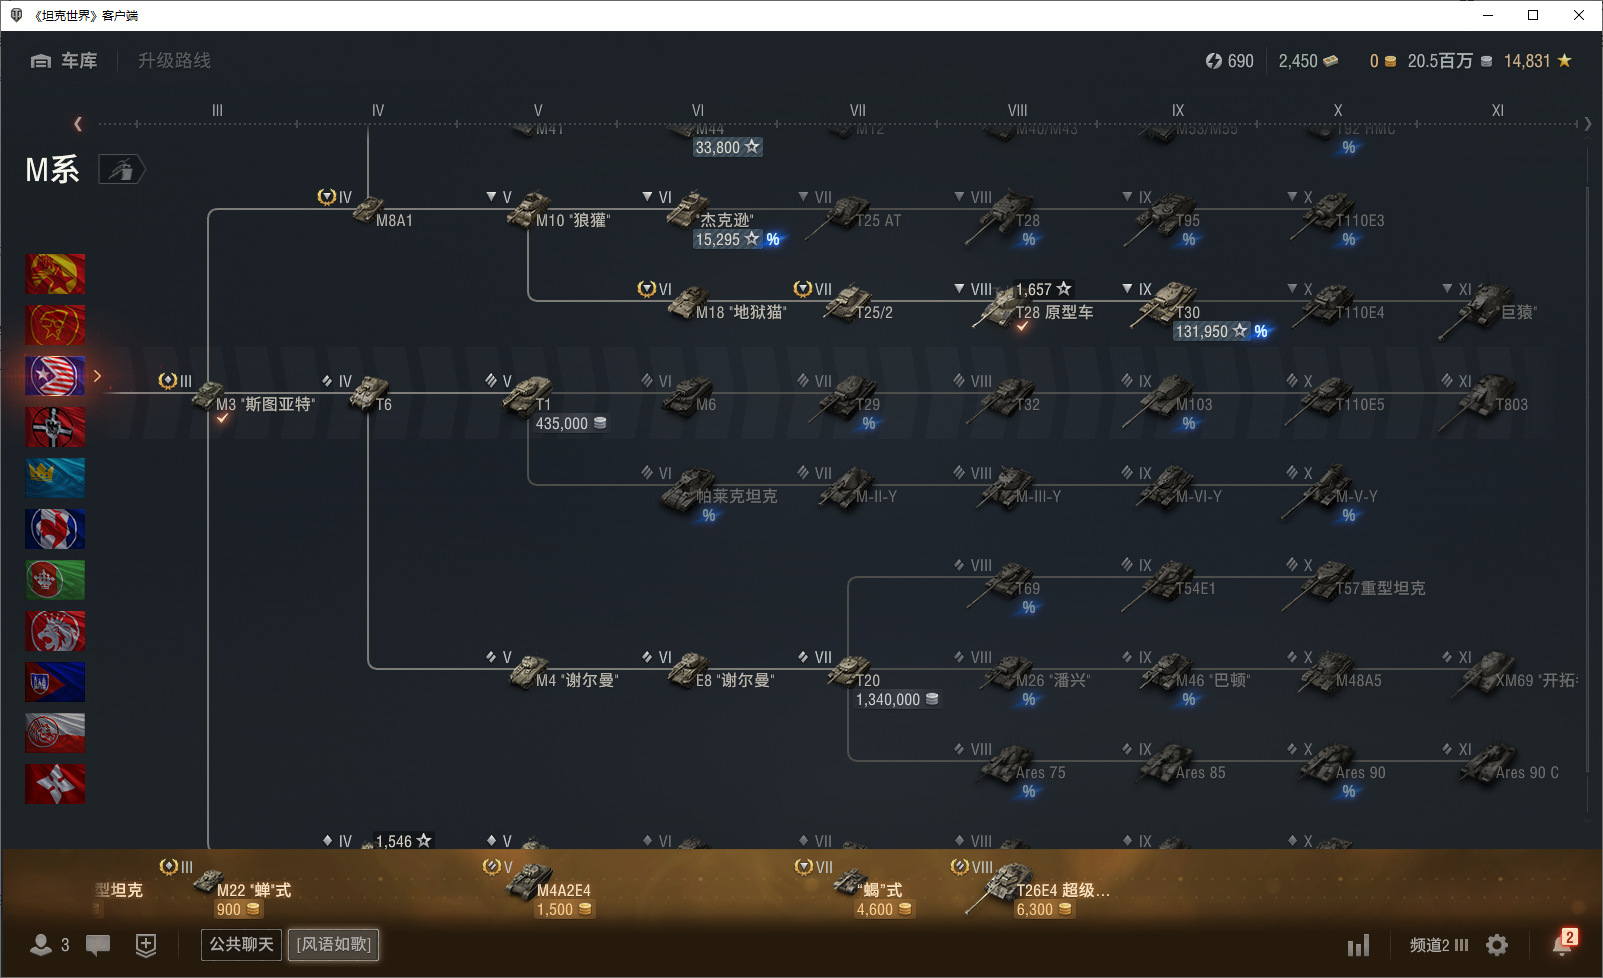Click the tank icon button beside M系
Screen dimensions: 1603x978
pos(121,170)
